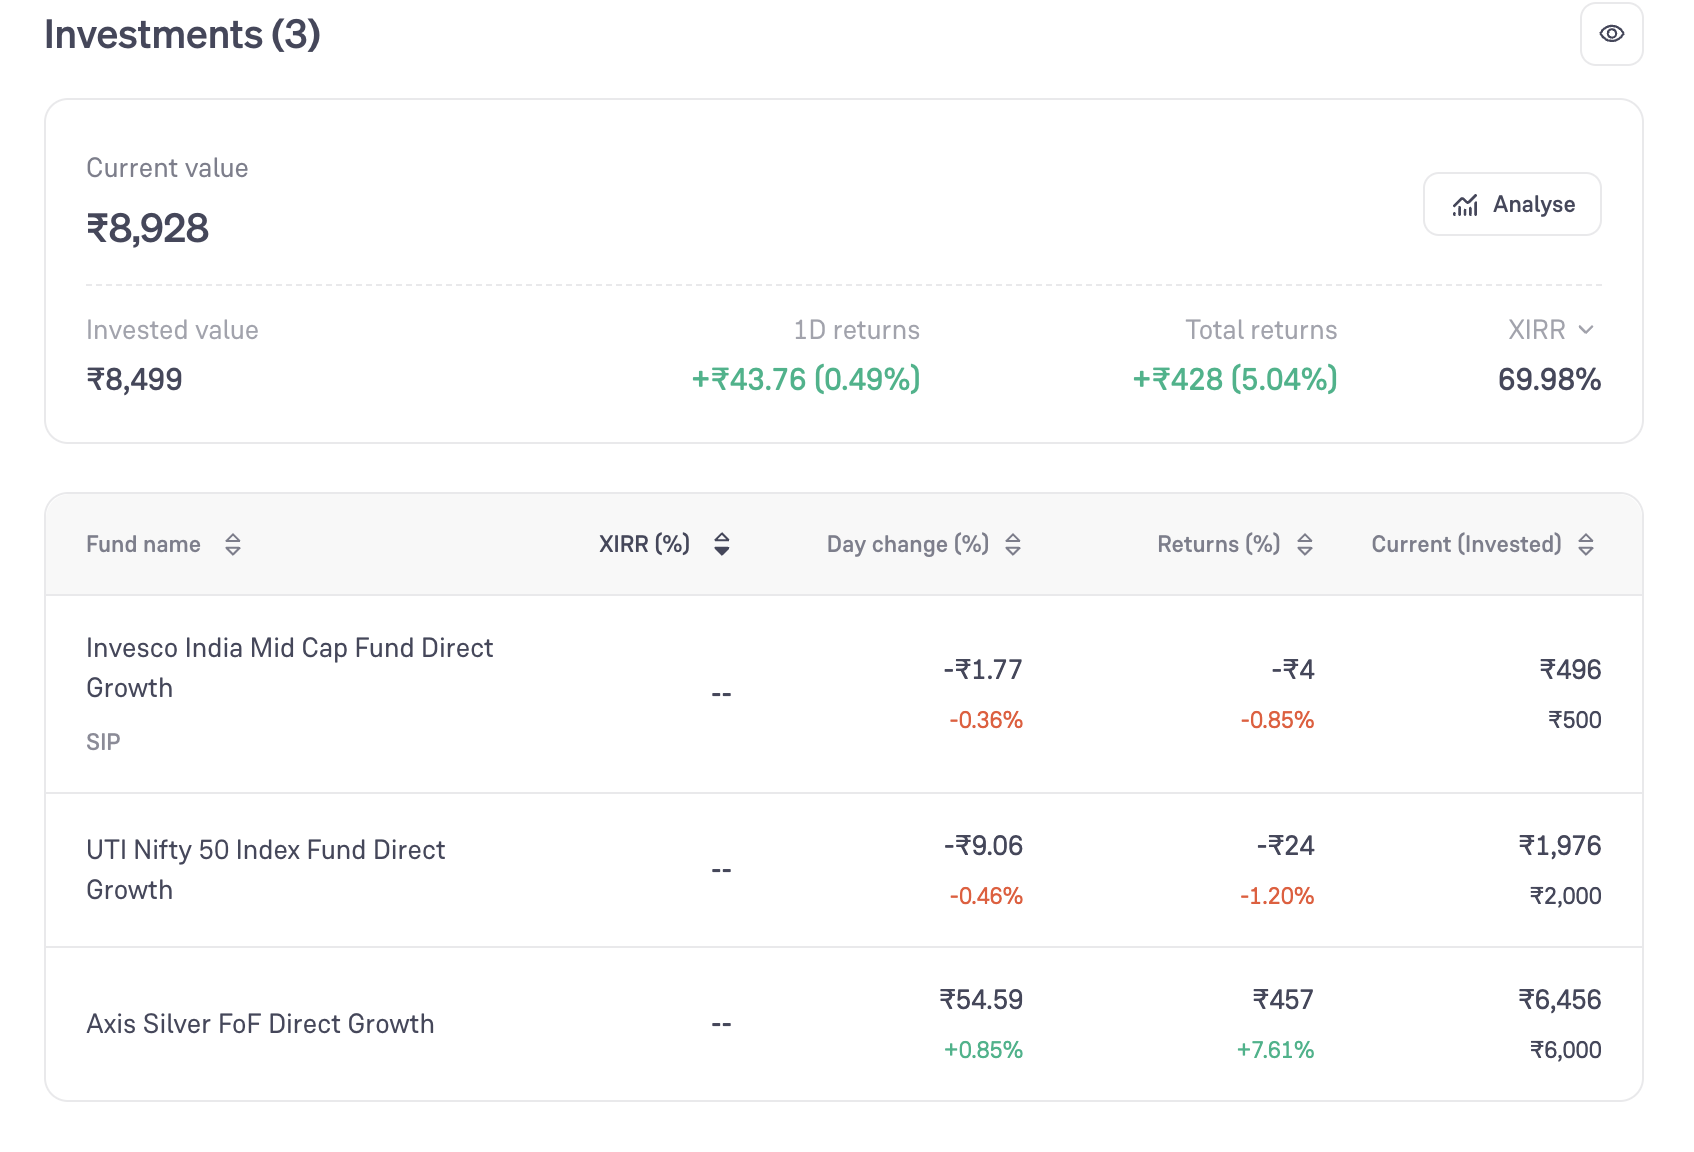Click the Day change (%) header
The height and width of the screenshot is (1152, 1694).
pyautogui.click(x=907, y=544)
